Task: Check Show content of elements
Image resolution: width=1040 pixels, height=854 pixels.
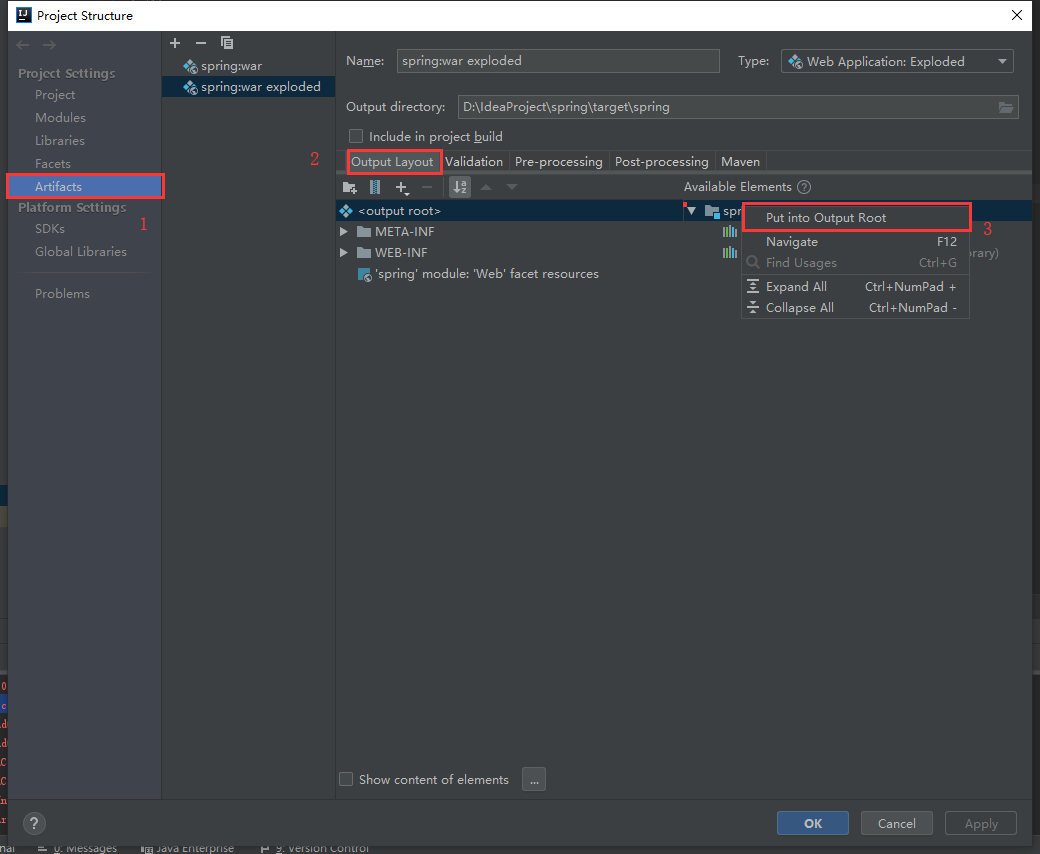Action: (346, 780)
